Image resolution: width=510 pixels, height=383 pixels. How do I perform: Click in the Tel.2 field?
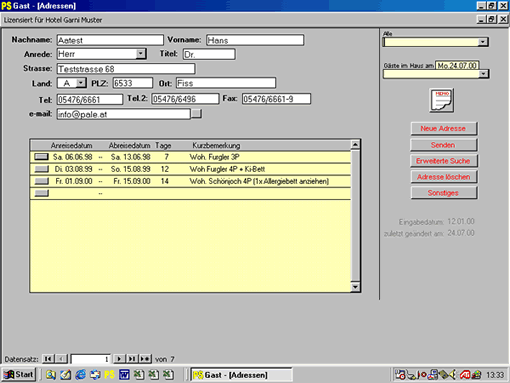coord(185,99)
